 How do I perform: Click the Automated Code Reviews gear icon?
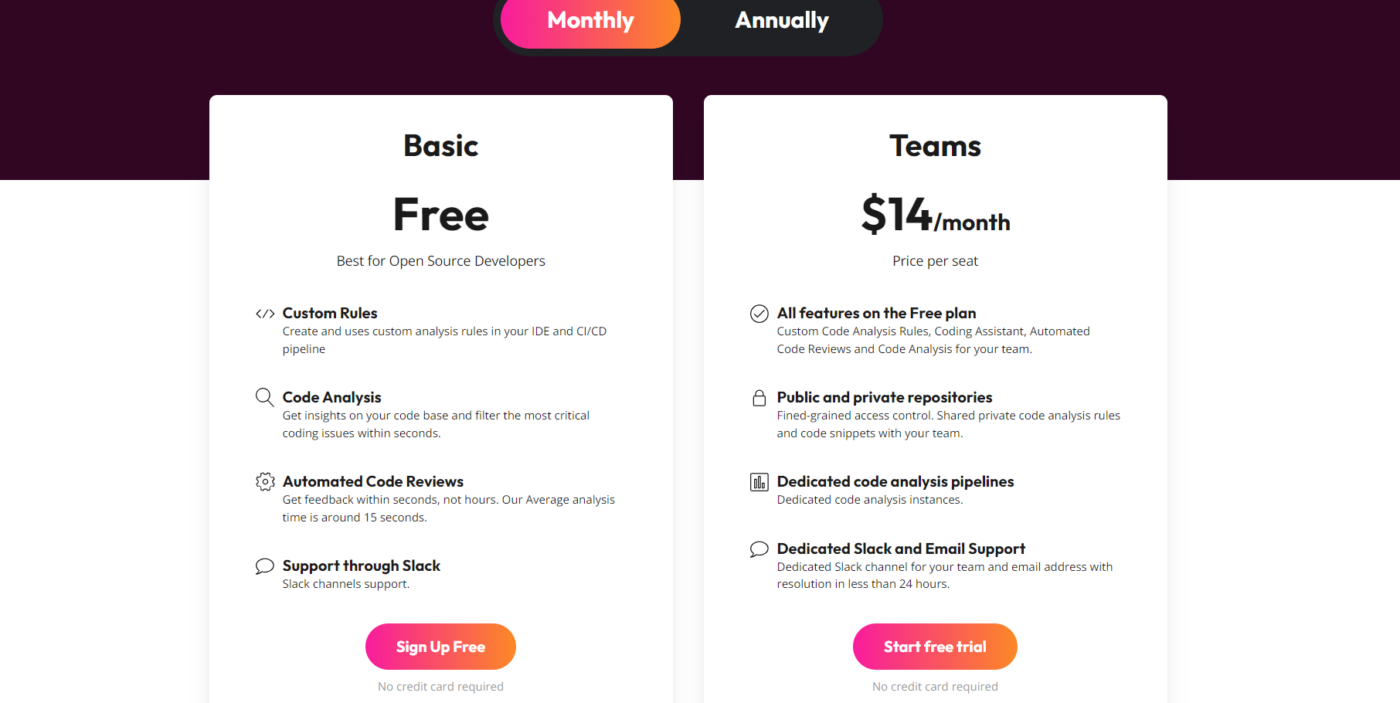coord(265,482)
